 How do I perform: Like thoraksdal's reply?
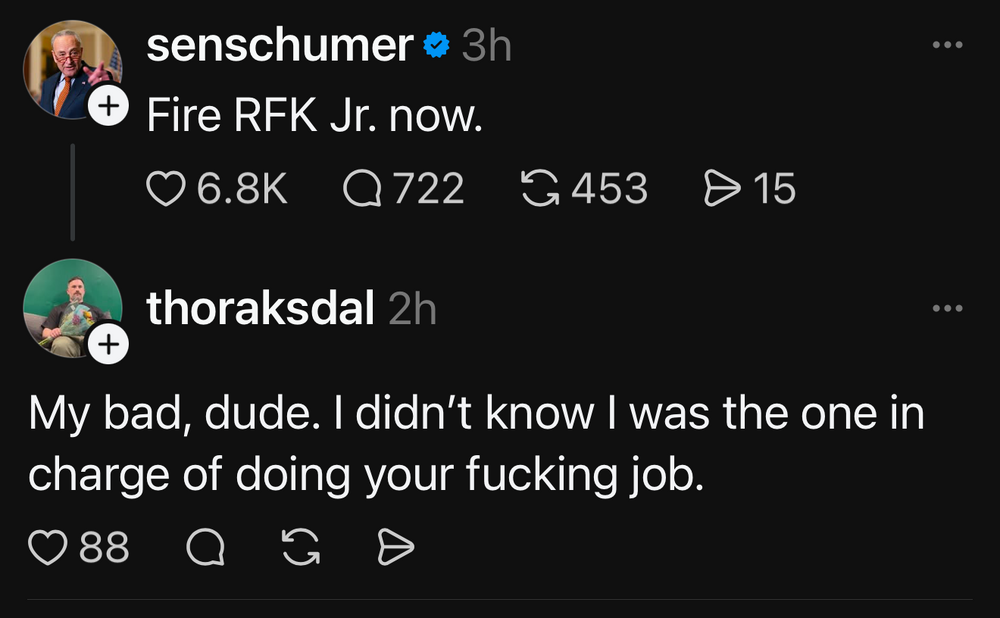[x=47, y=546]
